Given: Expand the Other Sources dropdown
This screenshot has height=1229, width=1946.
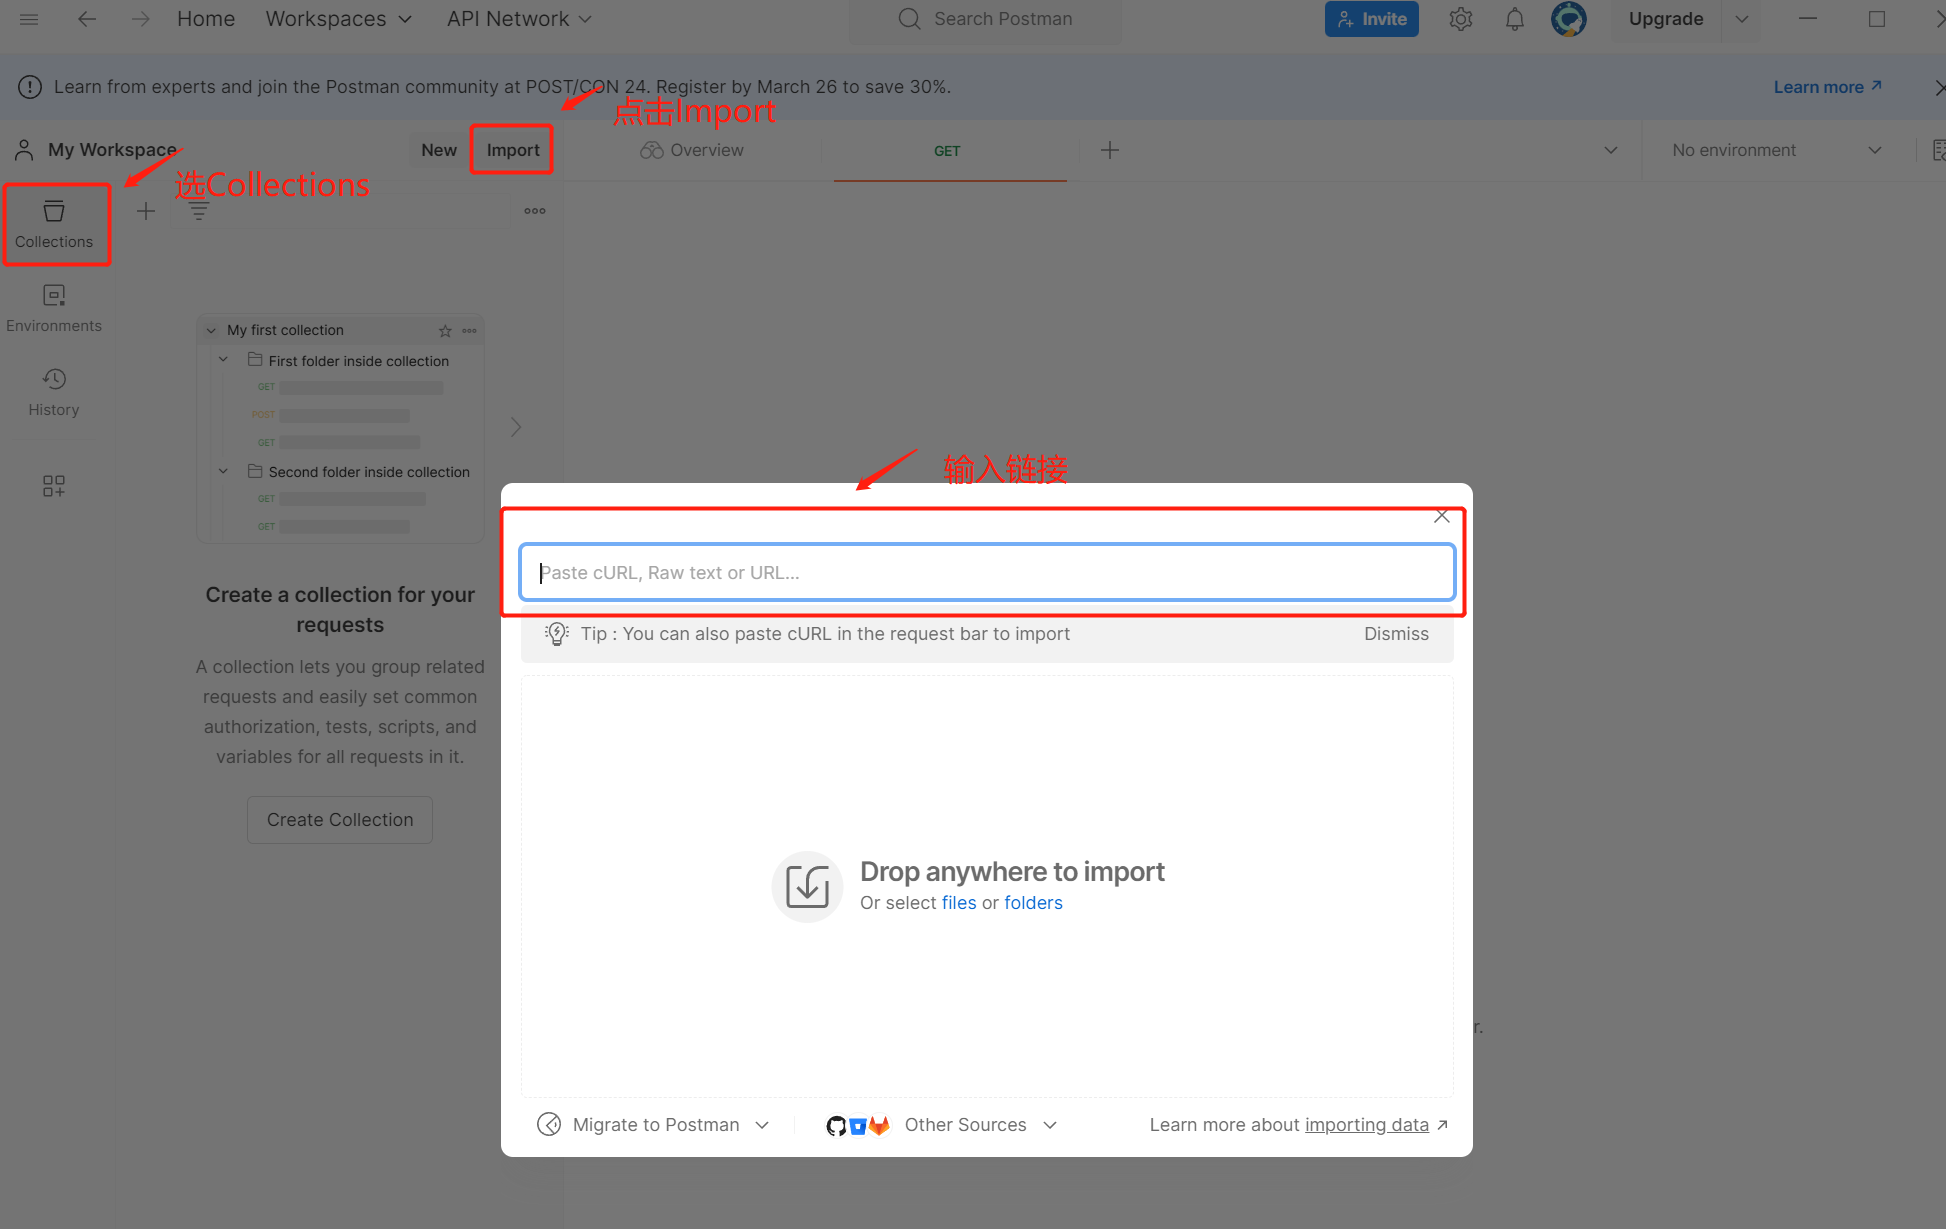Looking at the screenshot, I should (1050, 1125).
